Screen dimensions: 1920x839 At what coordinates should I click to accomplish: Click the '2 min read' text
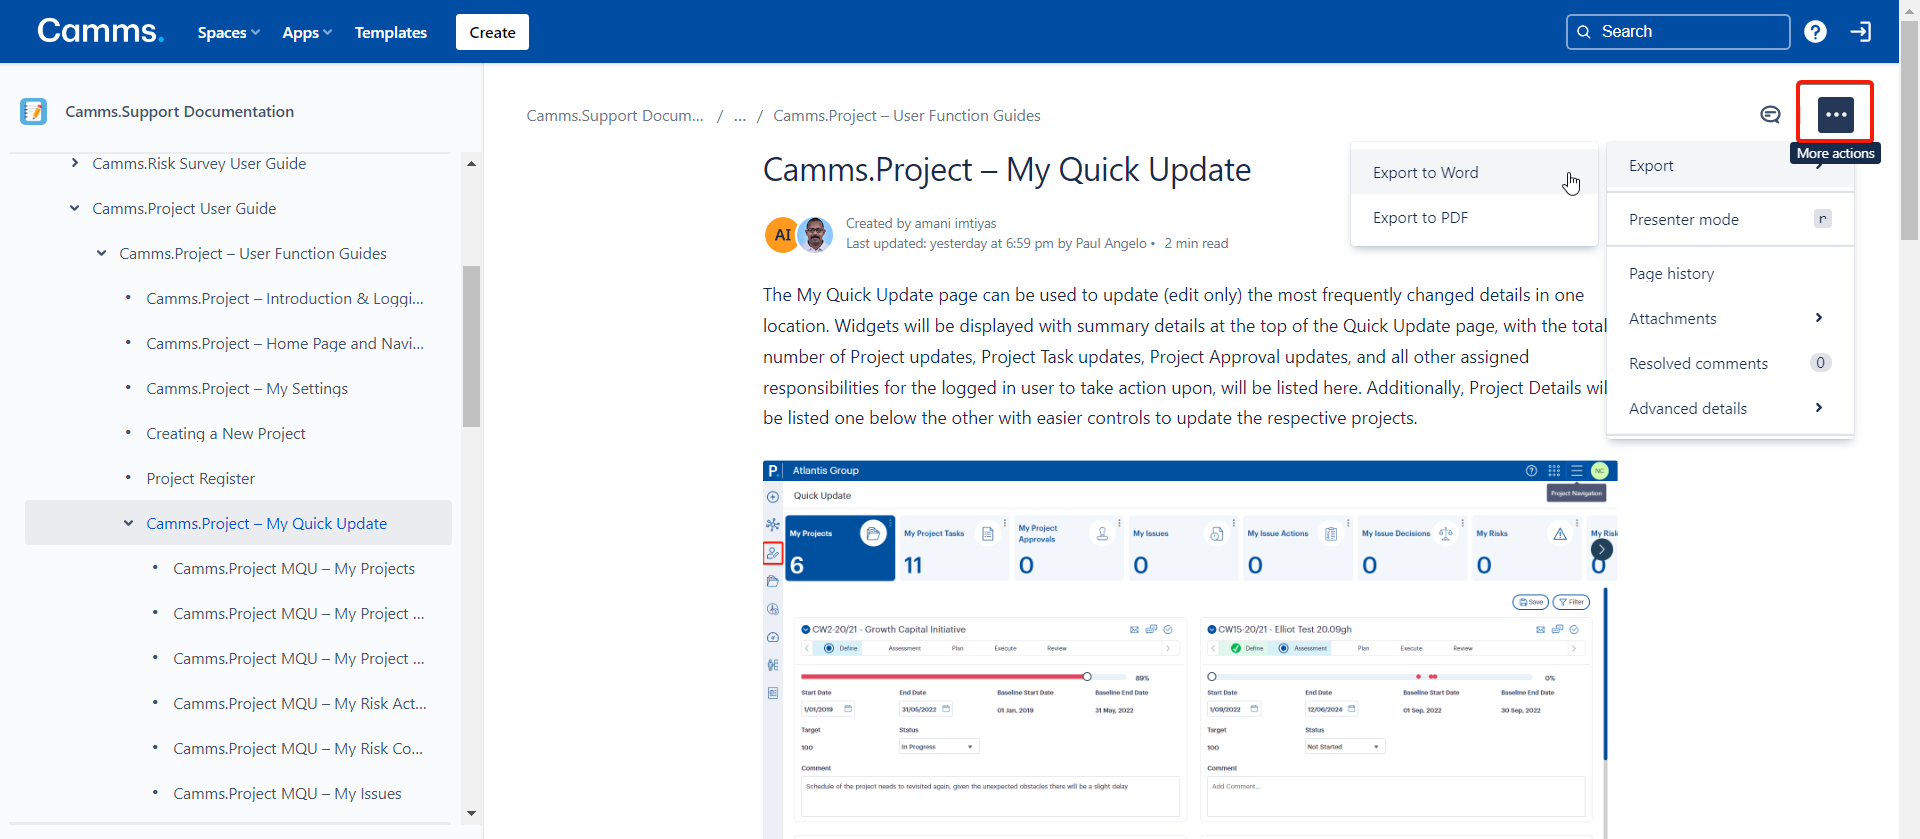[1196, 243]
